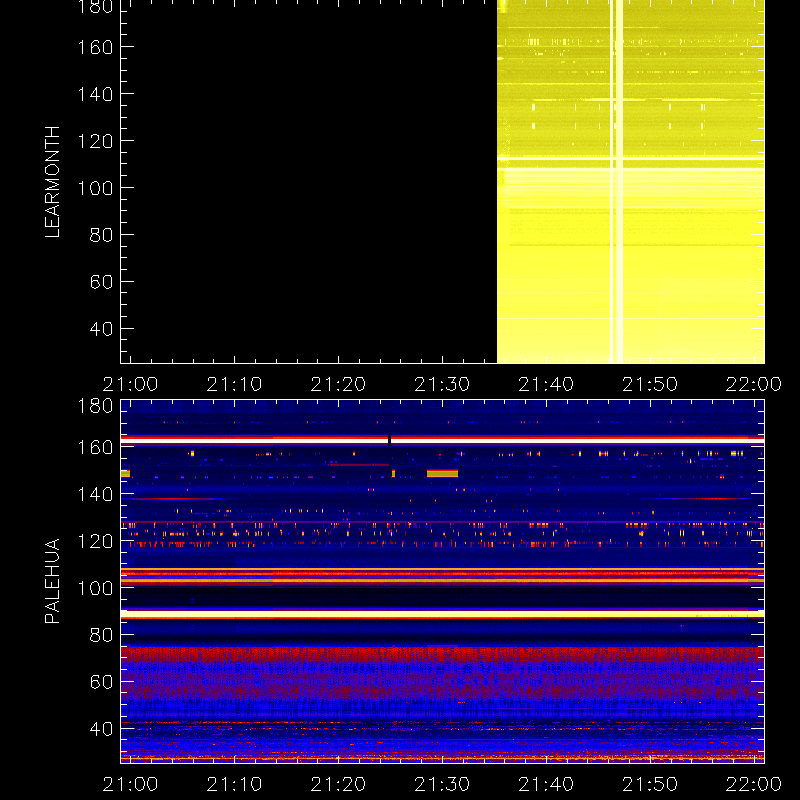This screenshot has height=800, width=800.
Task: Click the black notch in Palehua 163 MHz band
Action: click(x=390, y=440)
